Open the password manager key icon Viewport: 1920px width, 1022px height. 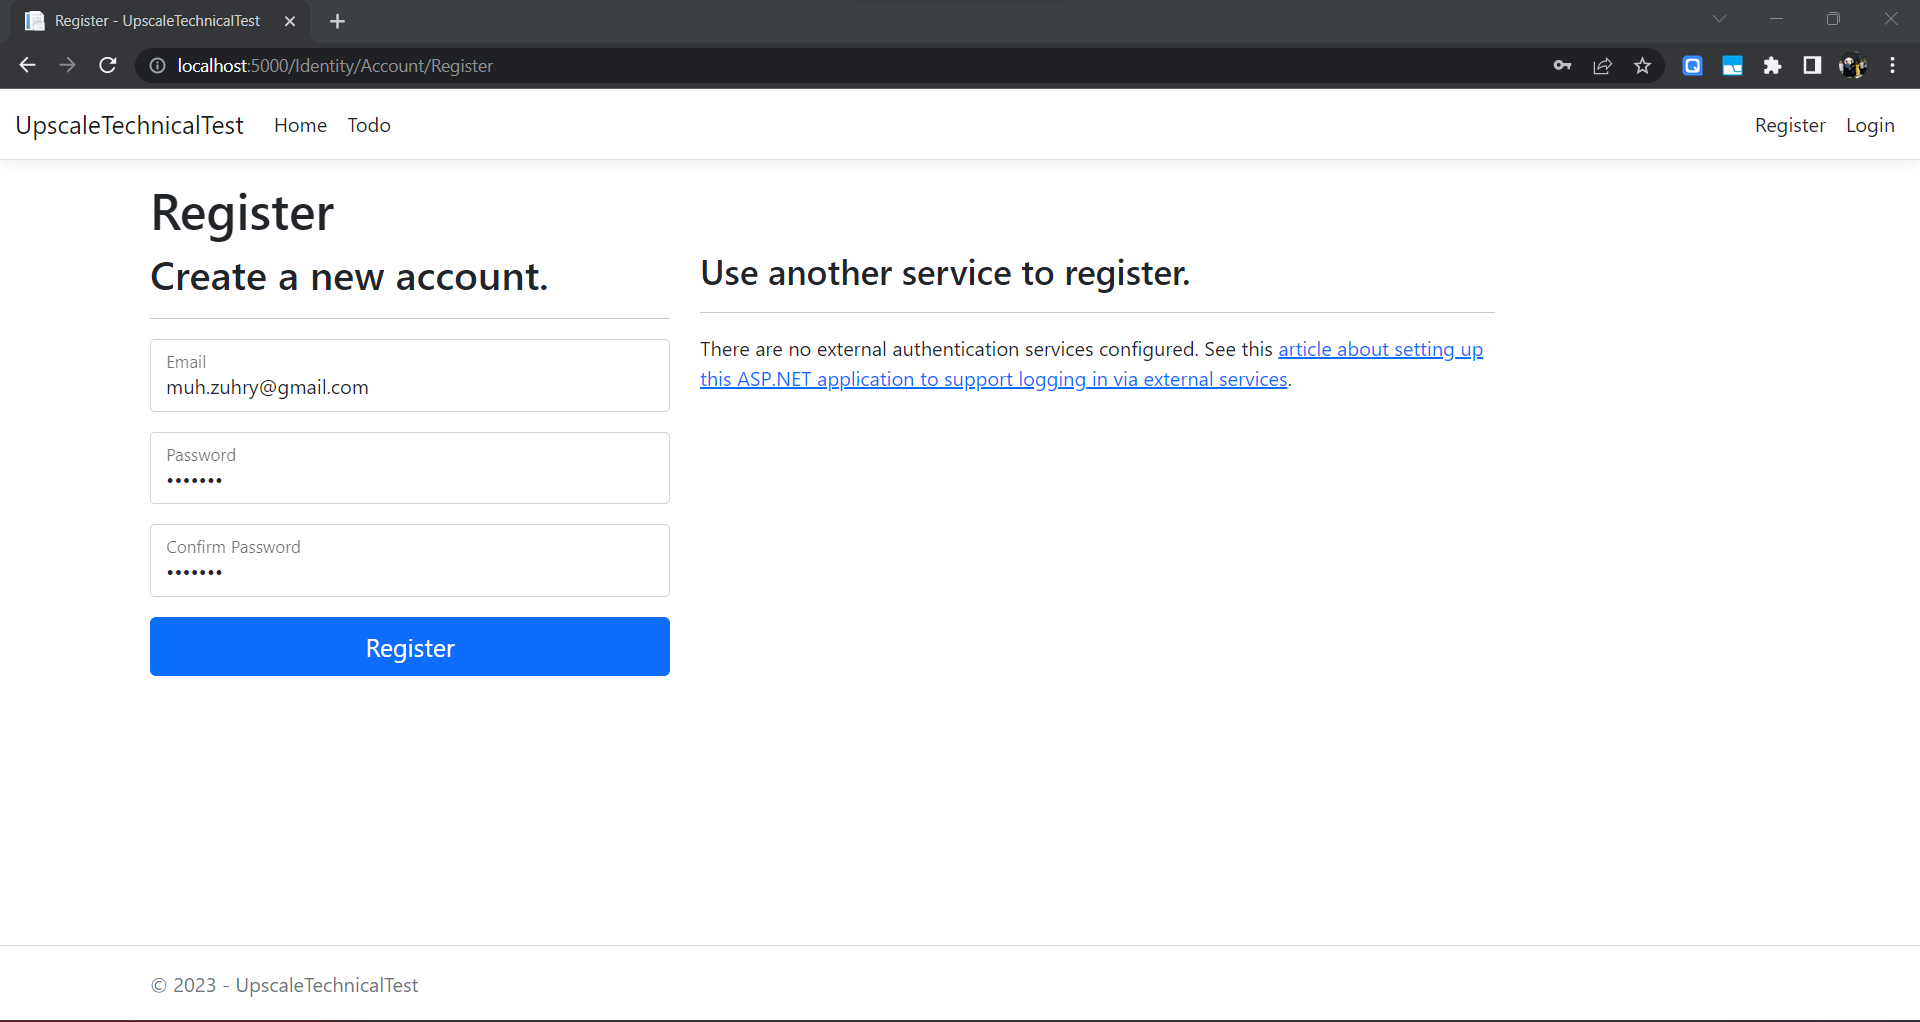(1563, 65)
